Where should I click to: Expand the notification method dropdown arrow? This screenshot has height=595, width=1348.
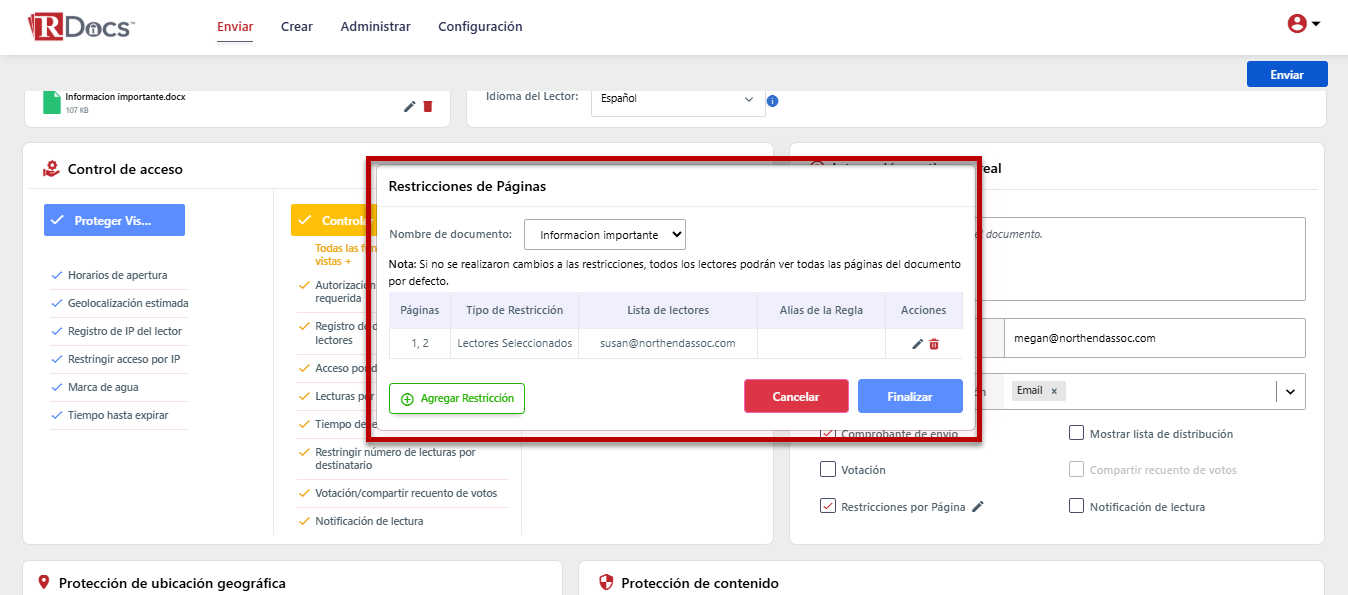click(x=1290, y=392)
